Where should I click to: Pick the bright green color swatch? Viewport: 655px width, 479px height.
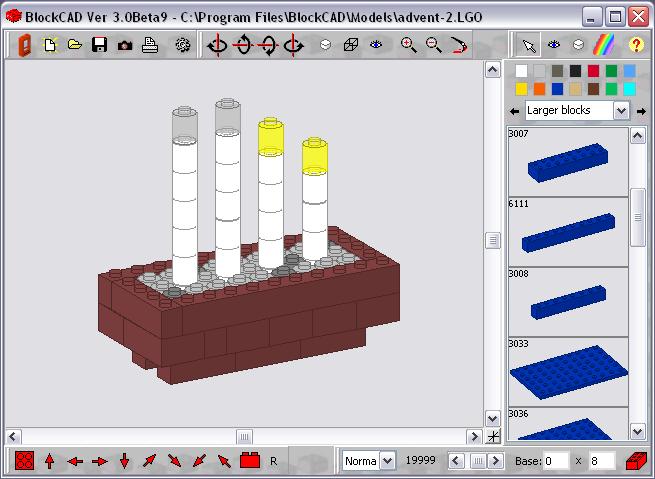pos(611,89)
